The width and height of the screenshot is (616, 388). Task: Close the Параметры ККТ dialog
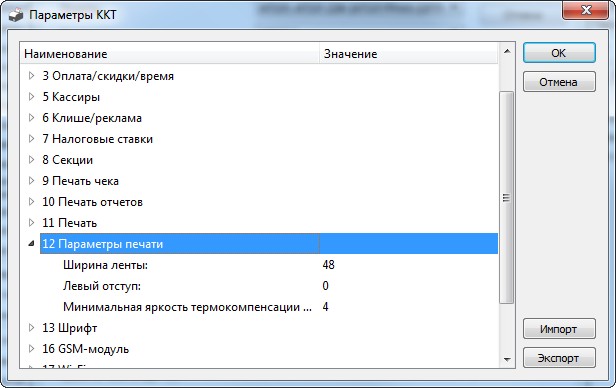(585, 10)
